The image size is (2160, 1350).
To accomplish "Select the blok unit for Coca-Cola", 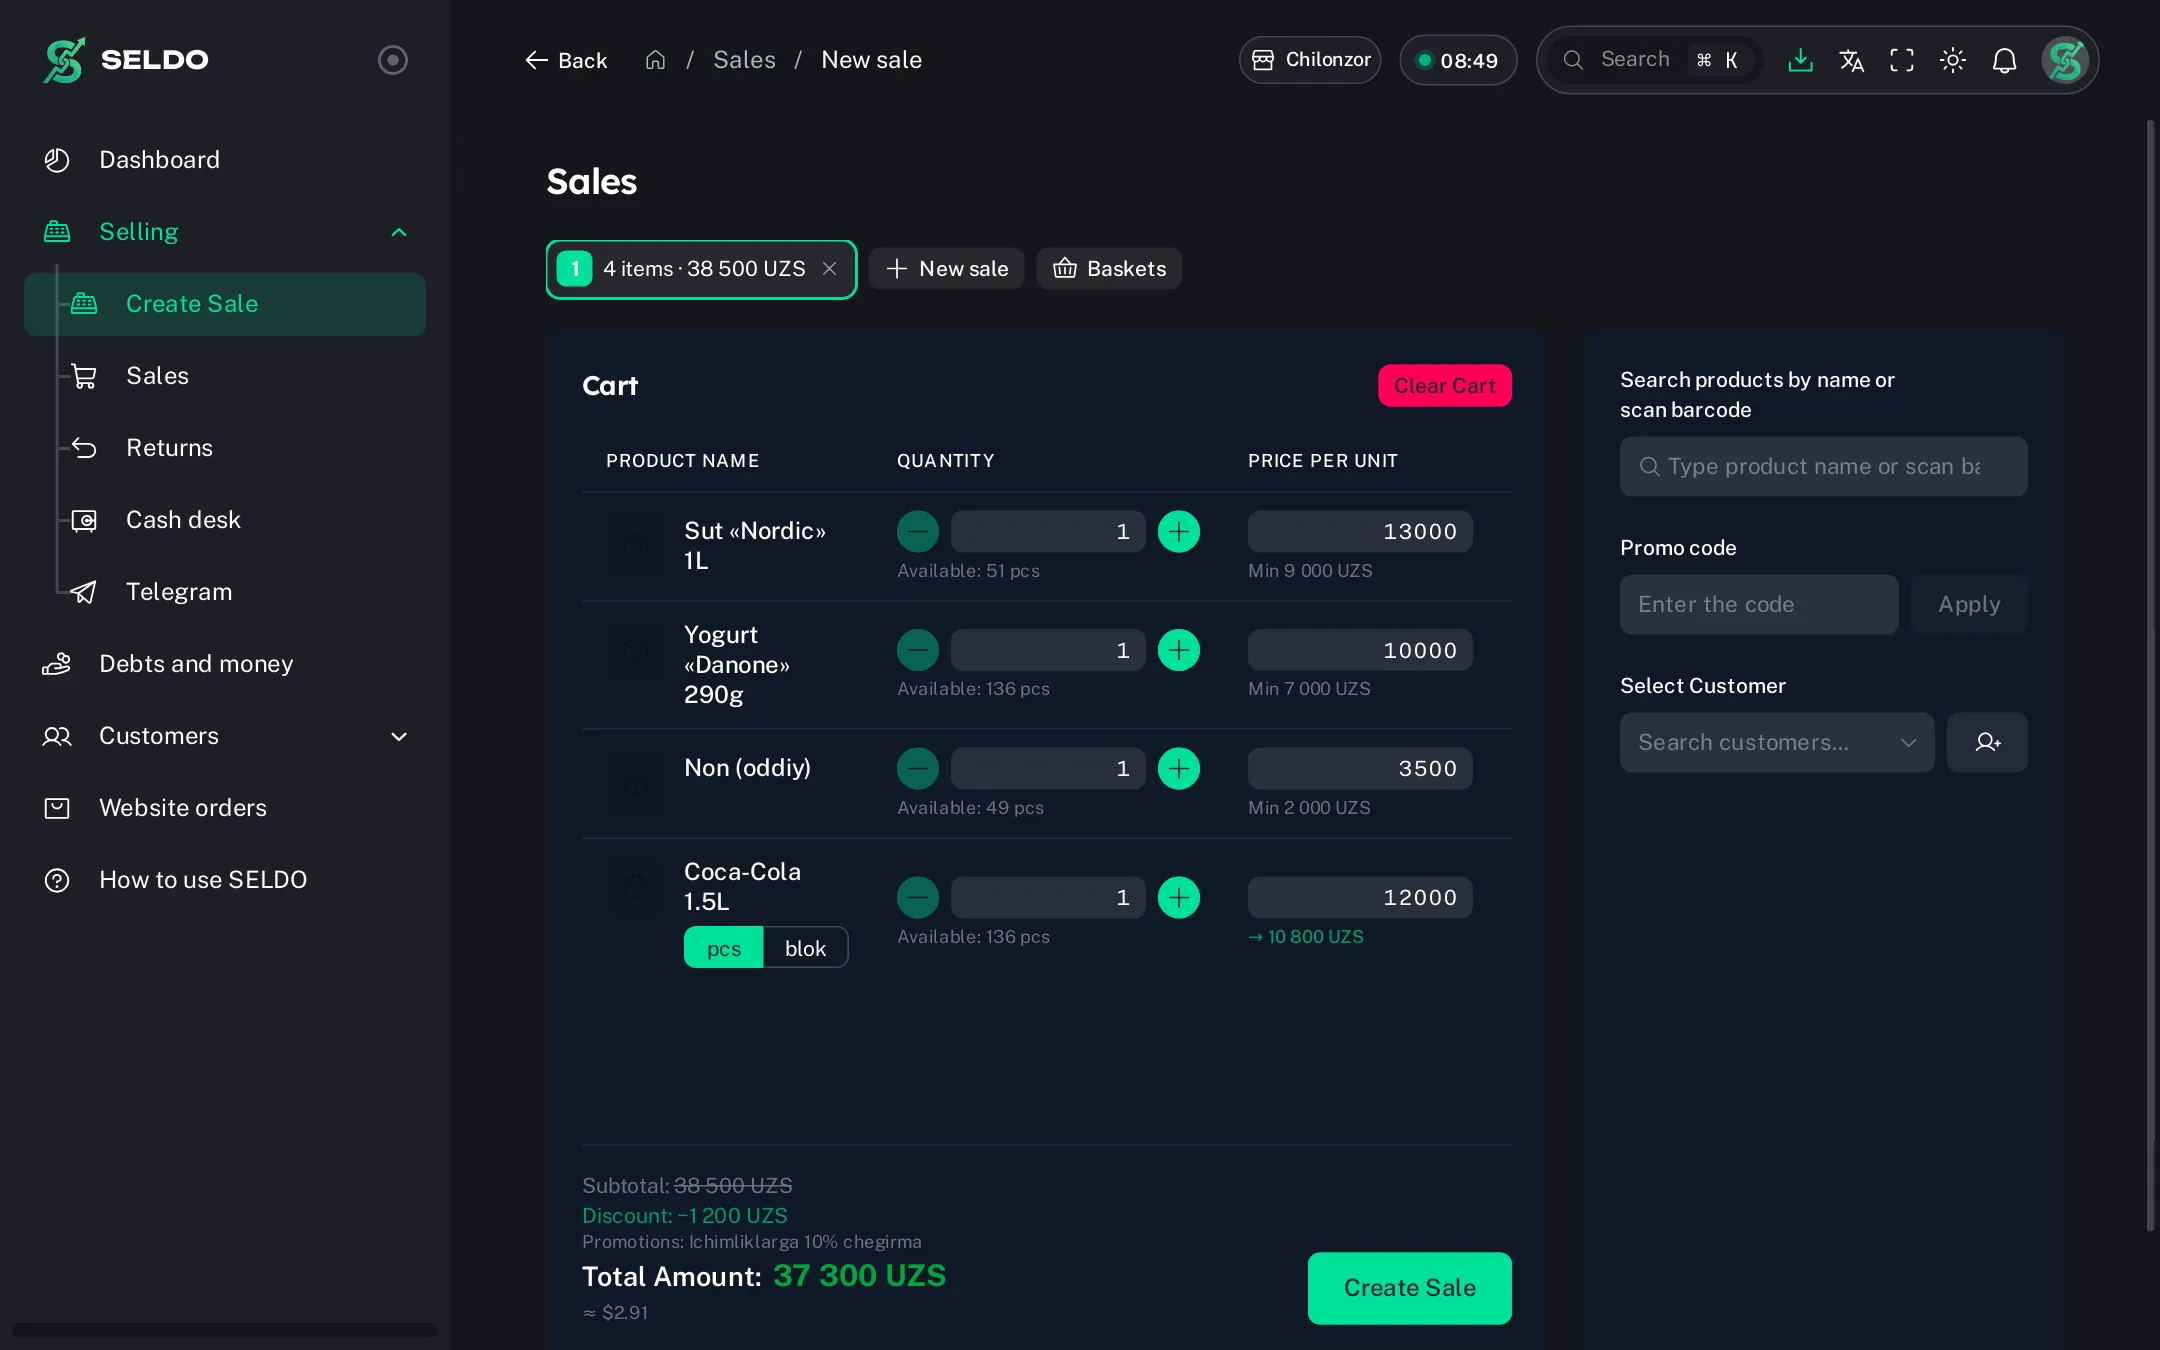I will coord(805,948).
